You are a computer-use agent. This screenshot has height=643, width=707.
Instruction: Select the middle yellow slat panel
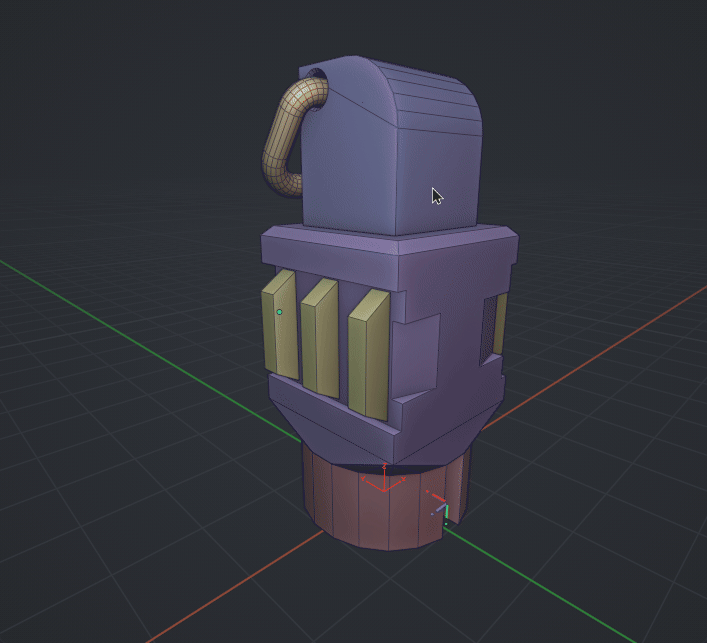320,339
